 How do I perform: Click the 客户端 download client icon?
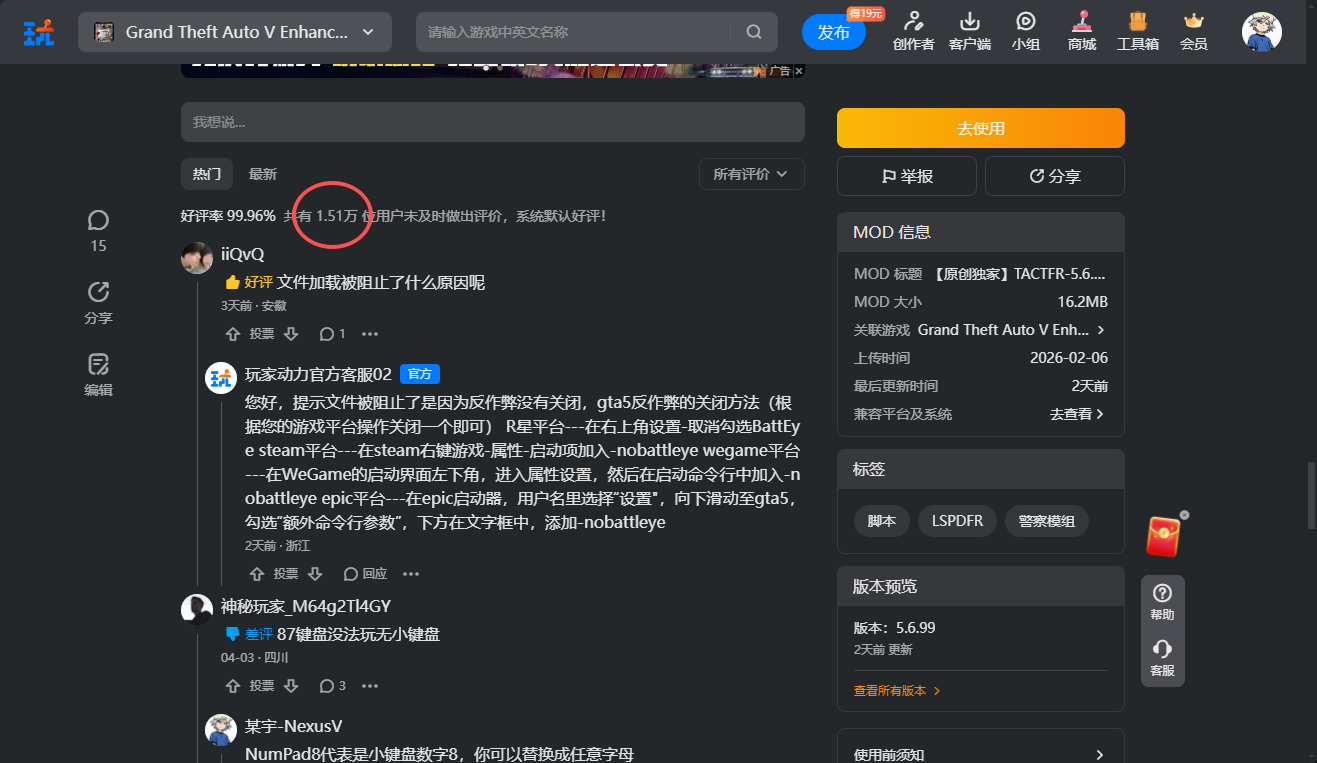click(x=969, y=22)
